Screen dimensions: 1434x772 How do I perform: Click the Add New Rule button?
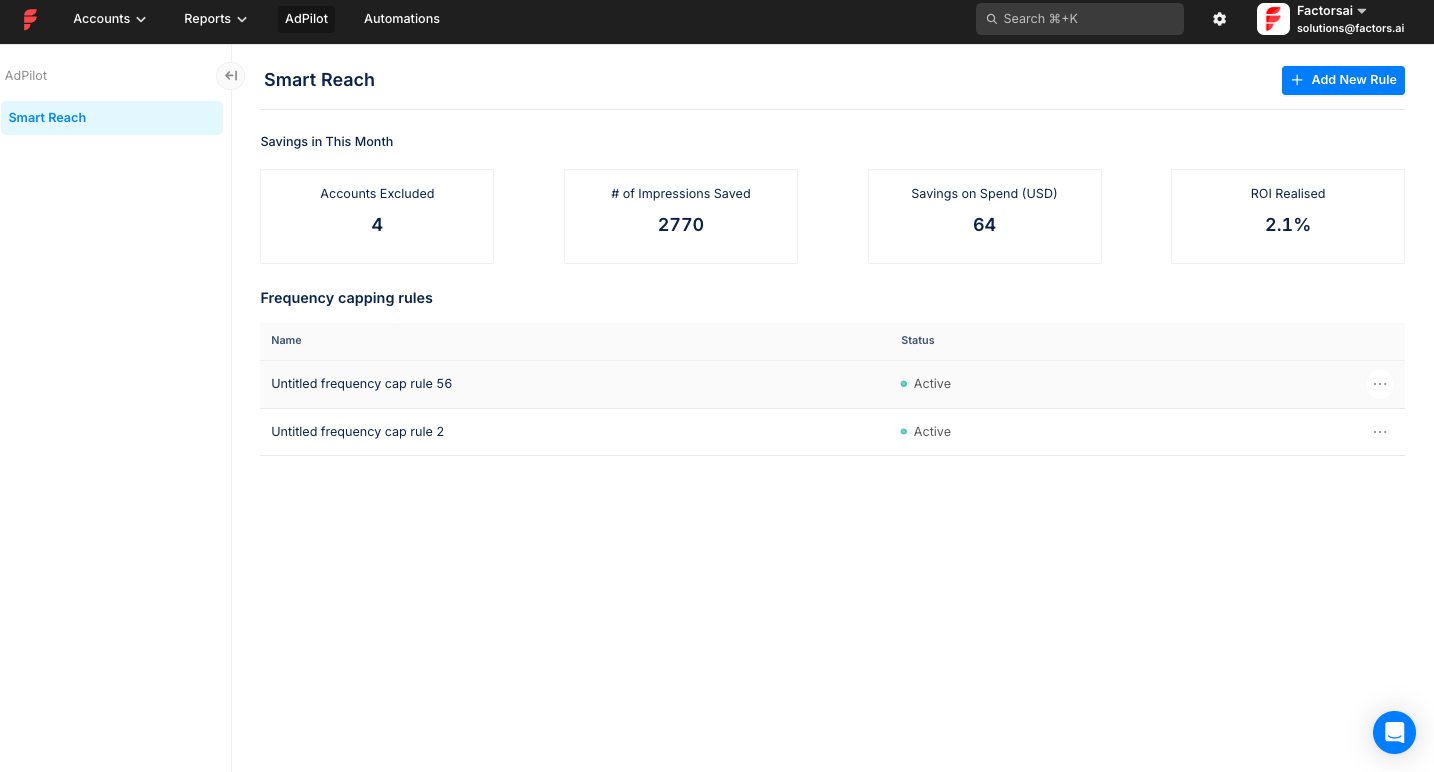click(x=1342, y=80)
